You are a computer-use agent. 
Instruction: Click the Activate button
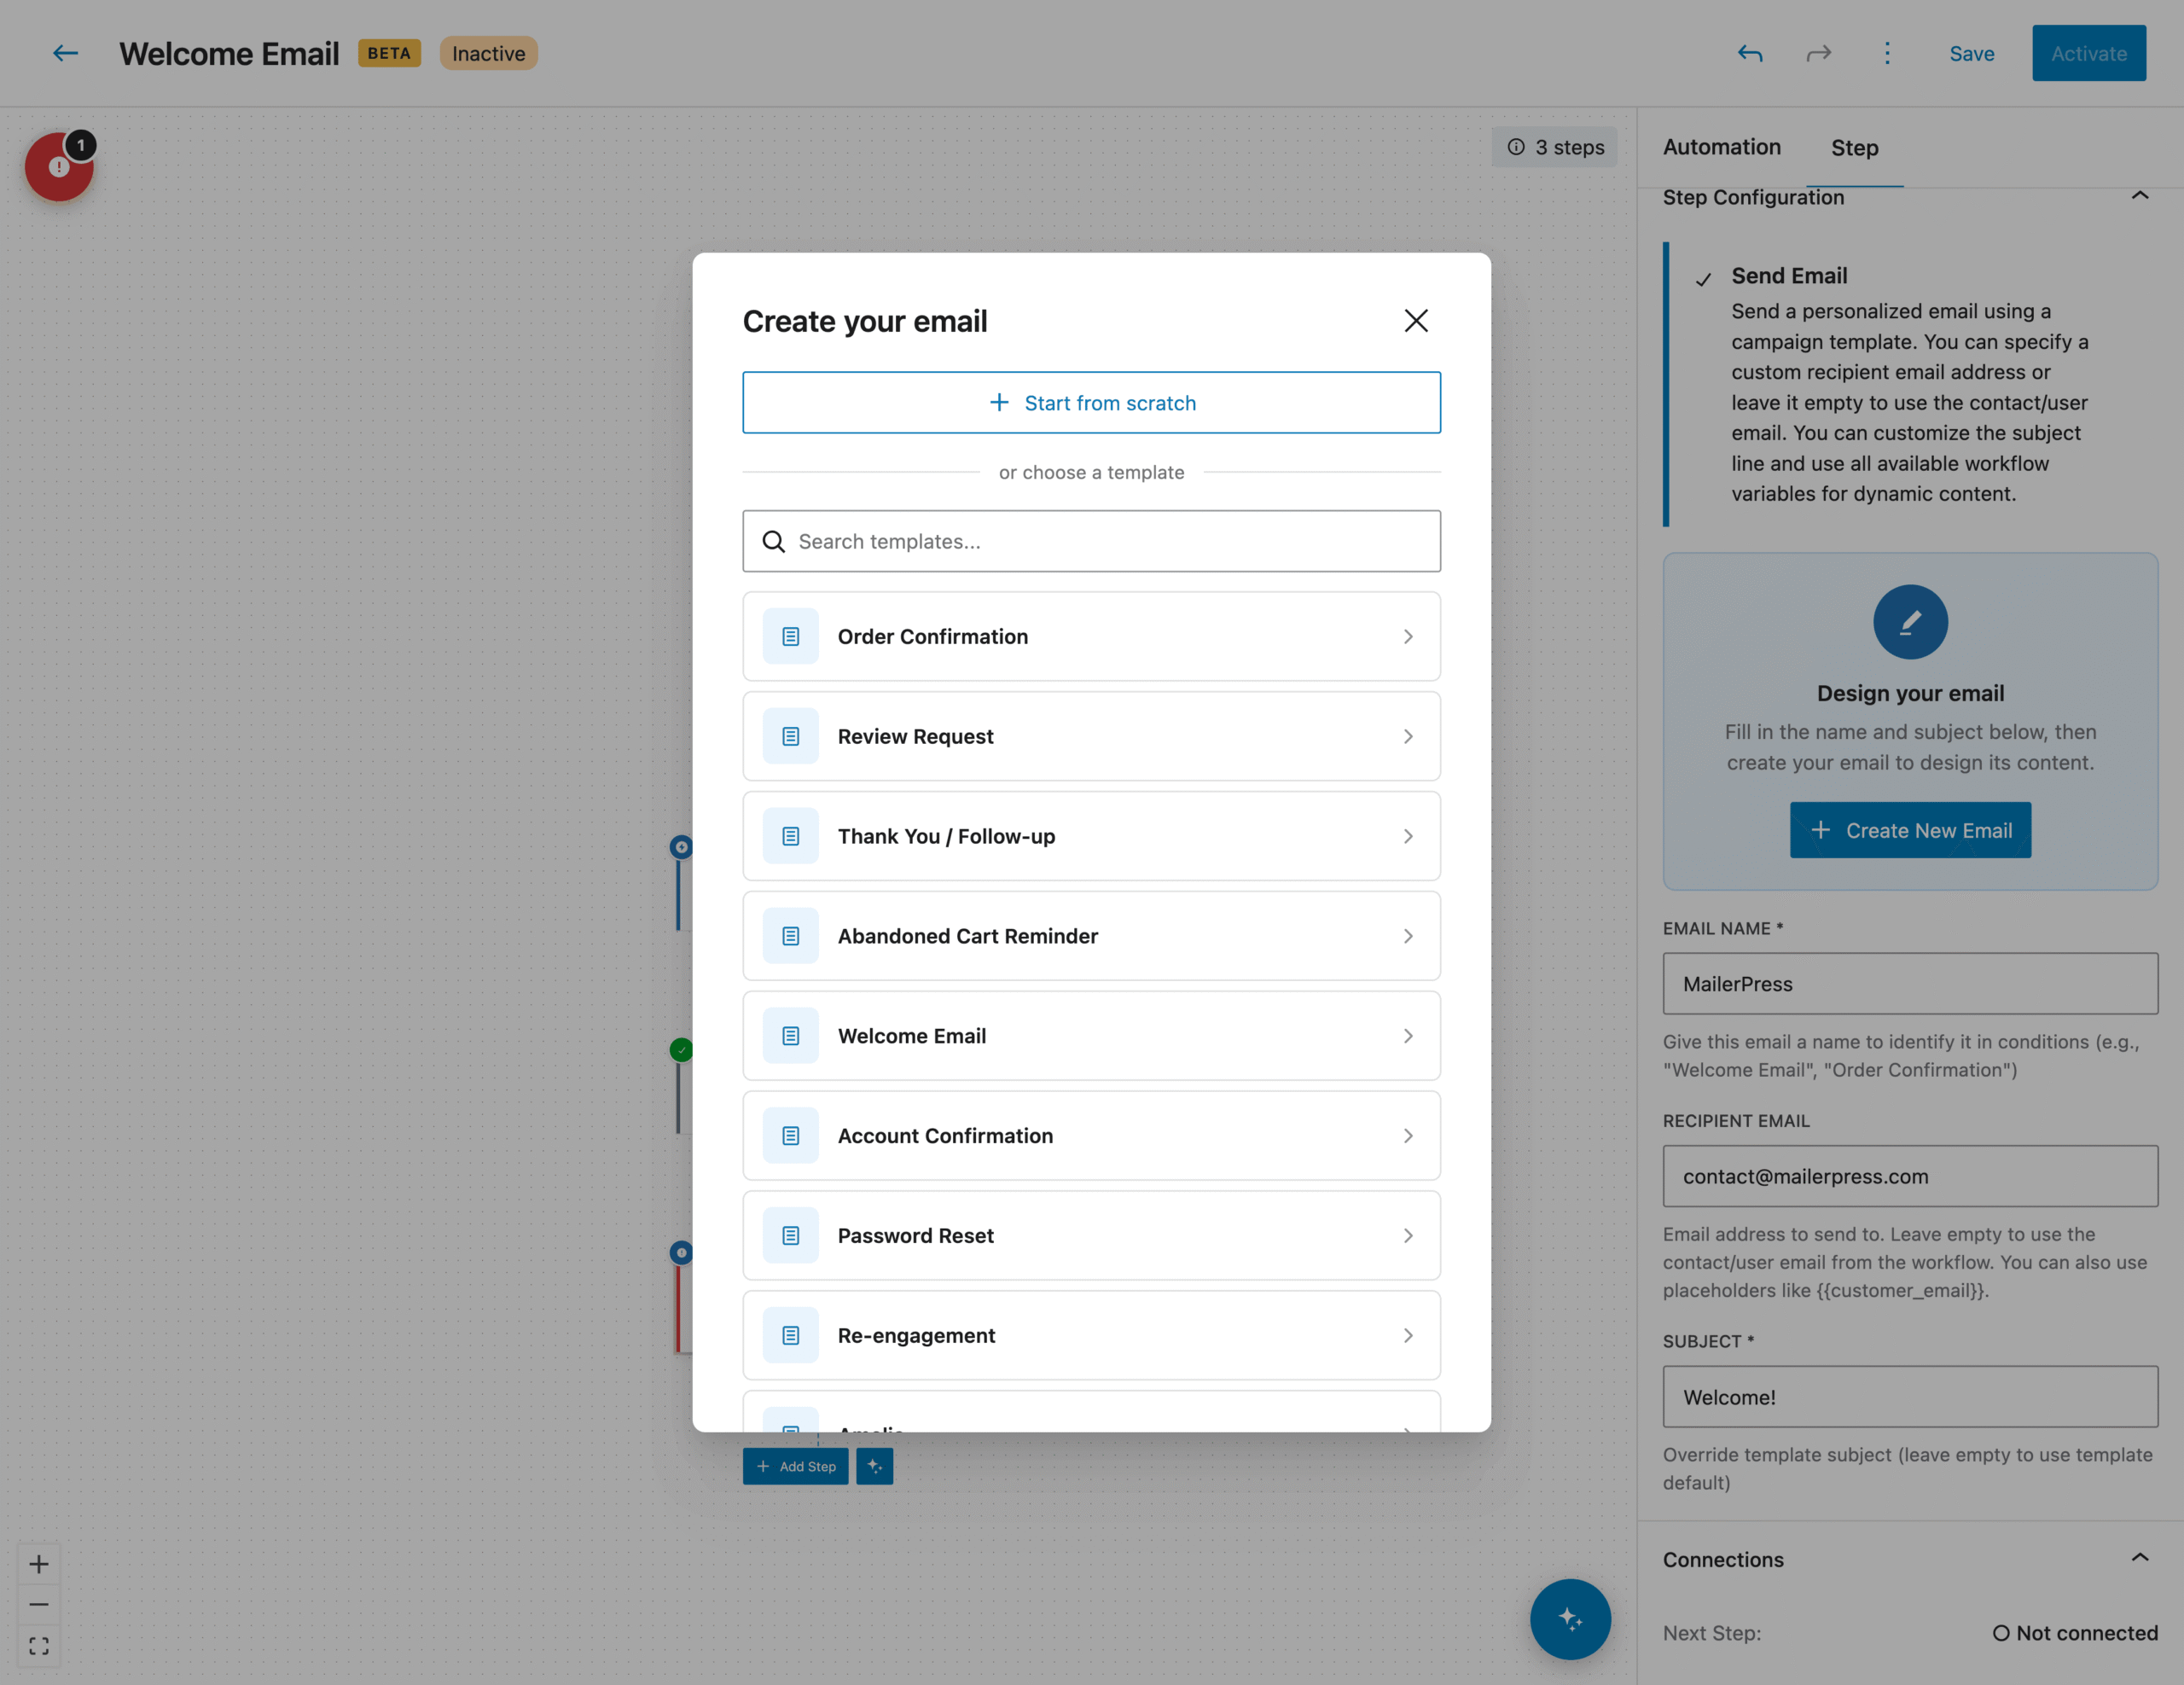2088,54
